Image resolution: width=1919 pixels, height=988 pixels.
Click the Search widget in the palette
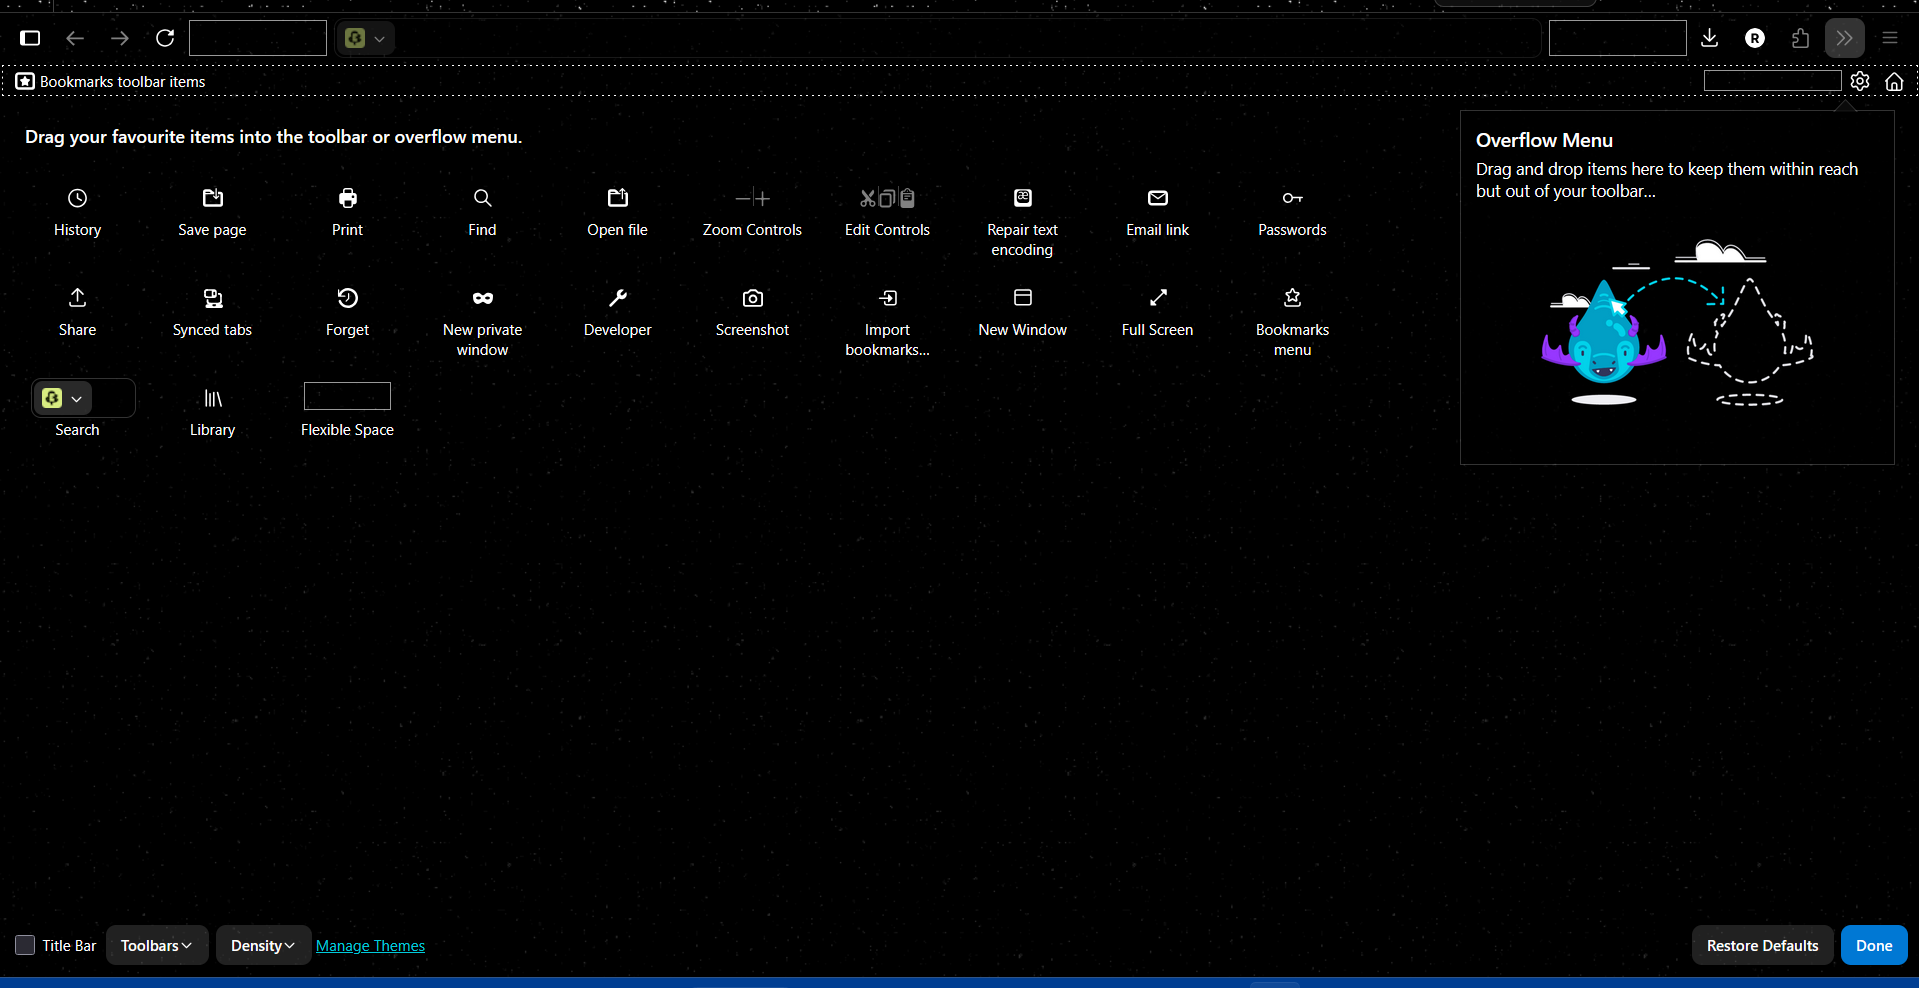click(x=83, y=398)
